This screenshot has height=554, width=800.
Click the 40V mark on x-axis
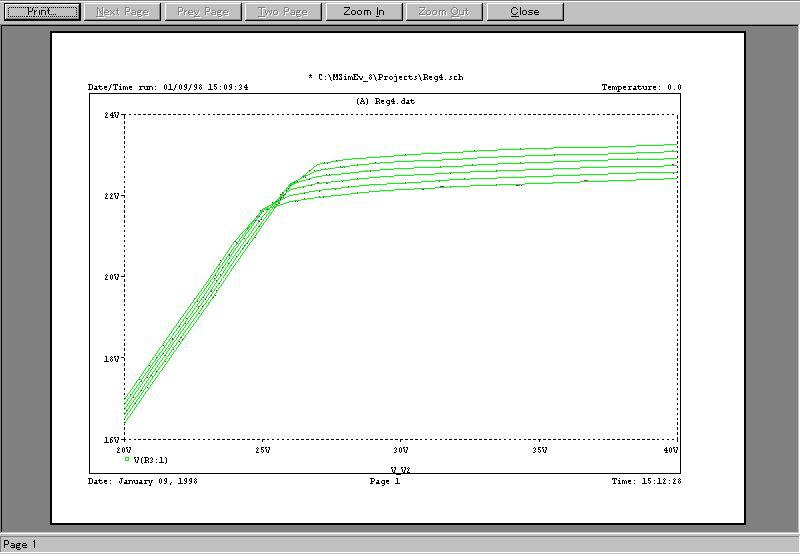672,450
